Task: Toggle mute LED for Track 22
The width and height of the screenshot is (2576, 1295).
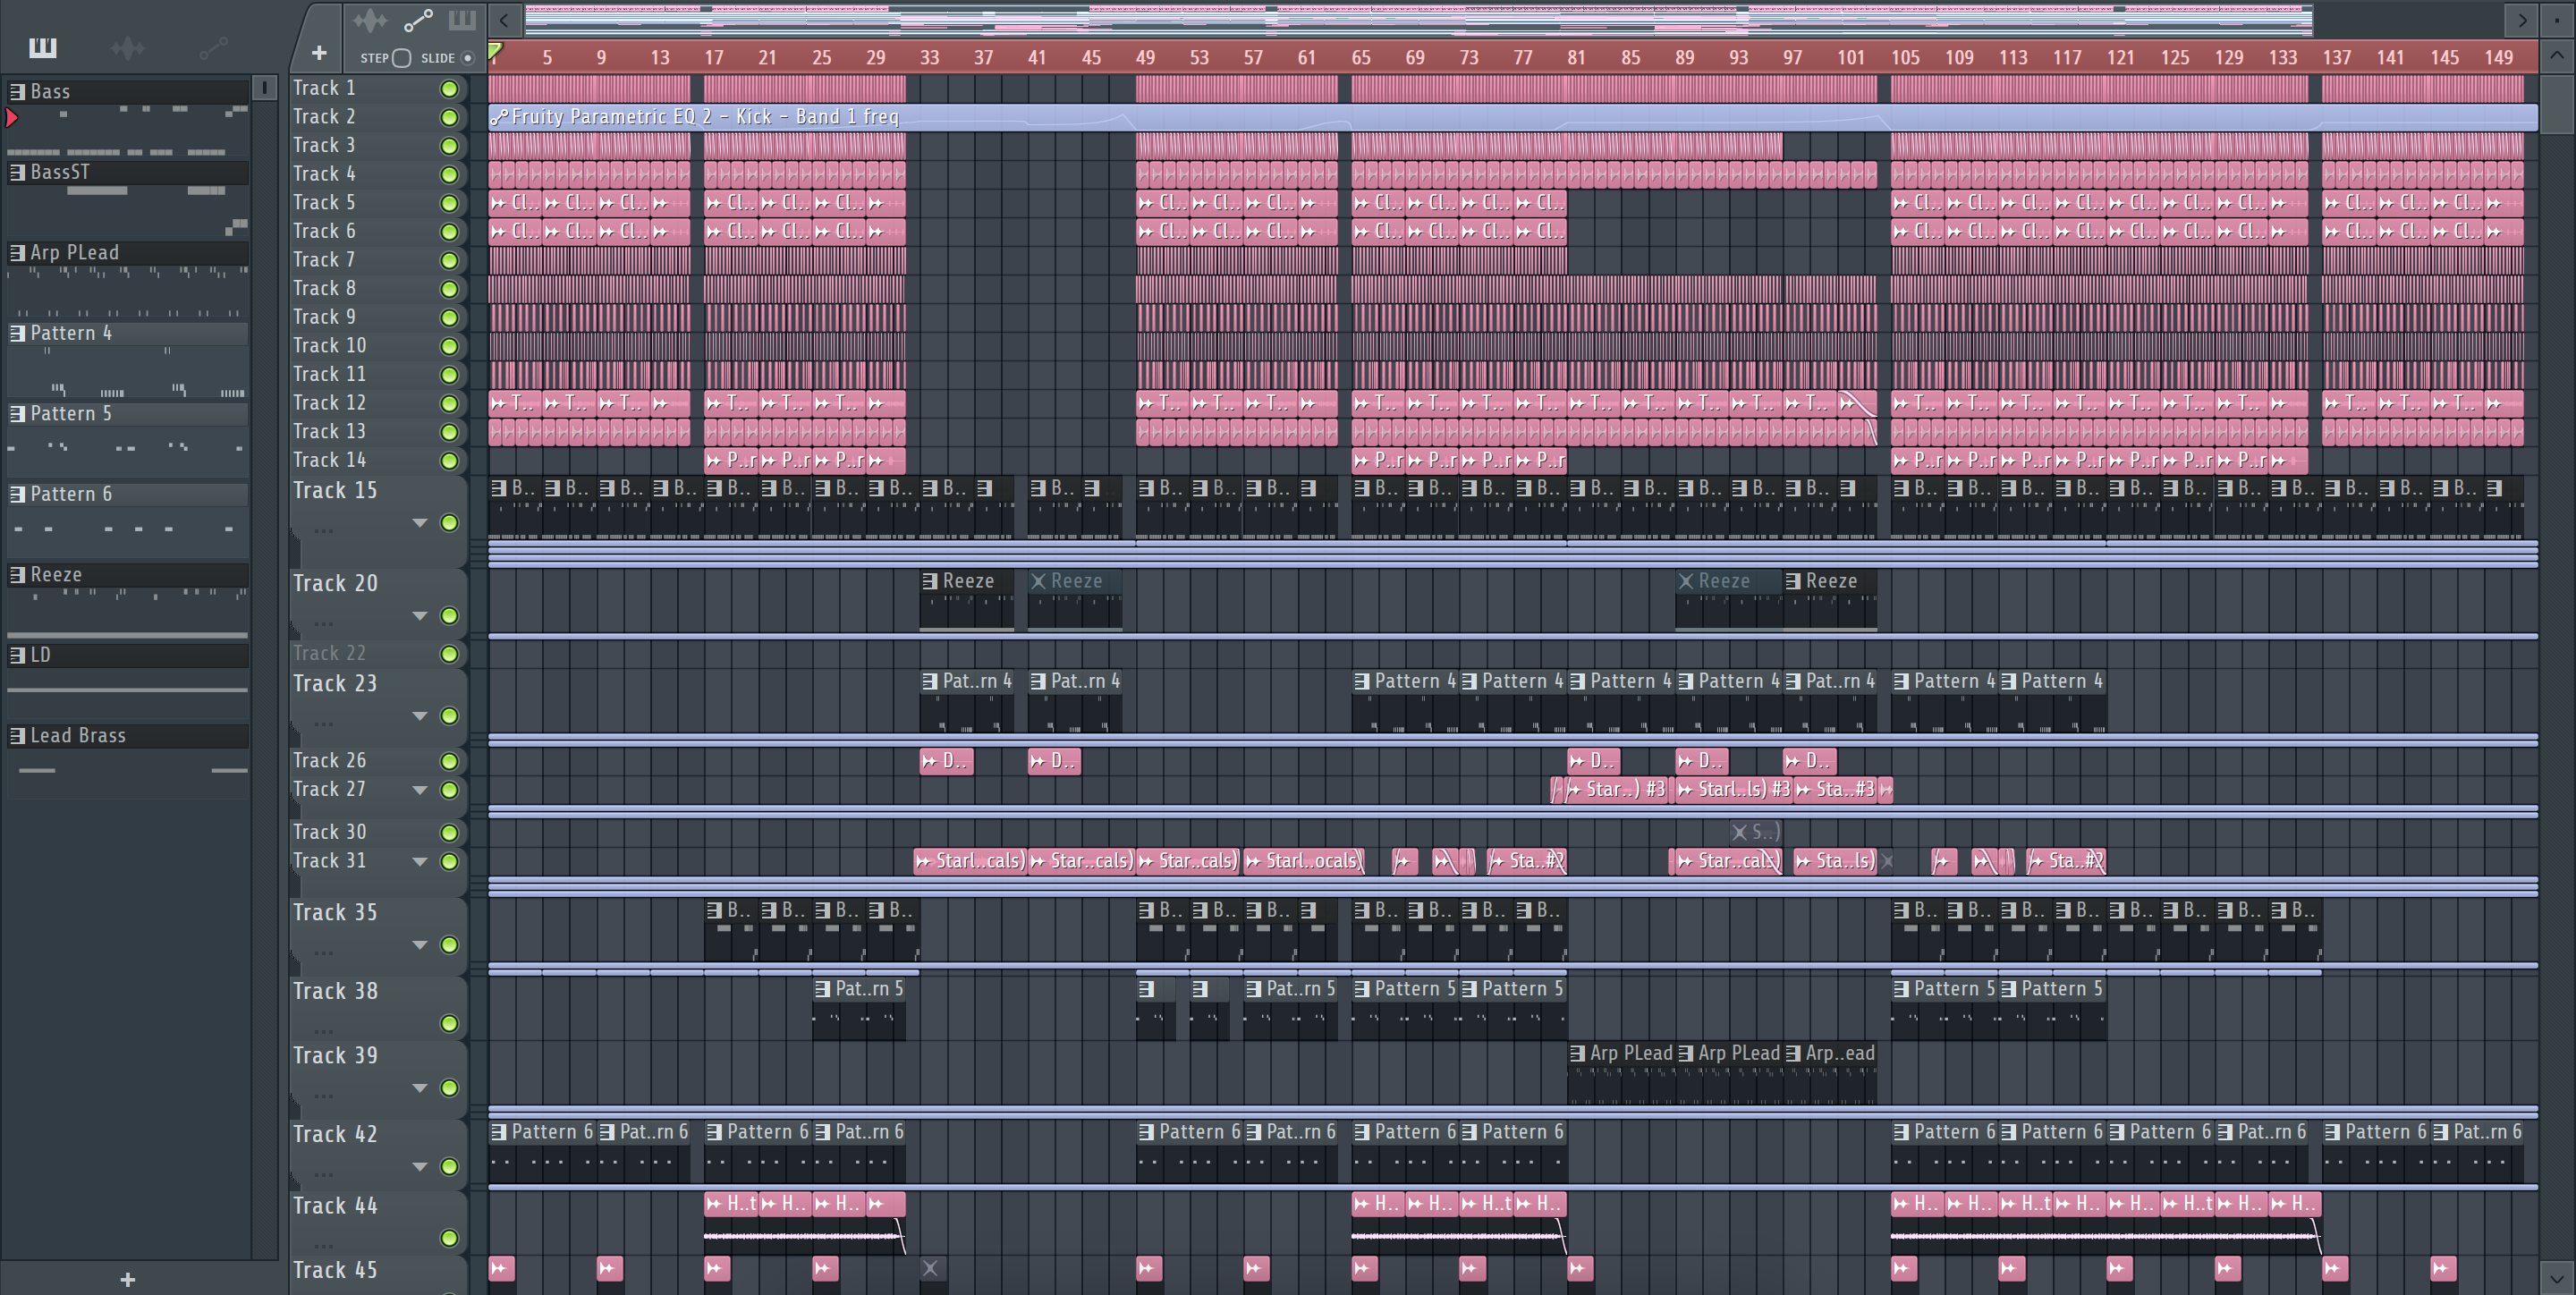Action: click(450, 654)
